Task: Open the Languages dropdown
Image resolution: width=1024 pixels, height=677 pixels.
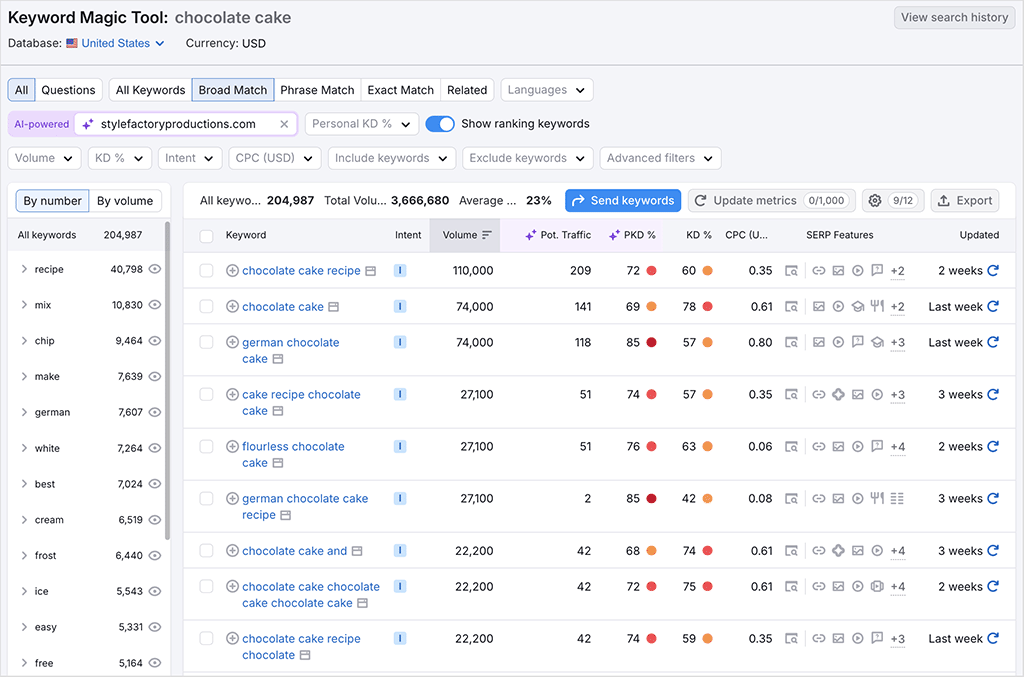Action: [547, 90]
